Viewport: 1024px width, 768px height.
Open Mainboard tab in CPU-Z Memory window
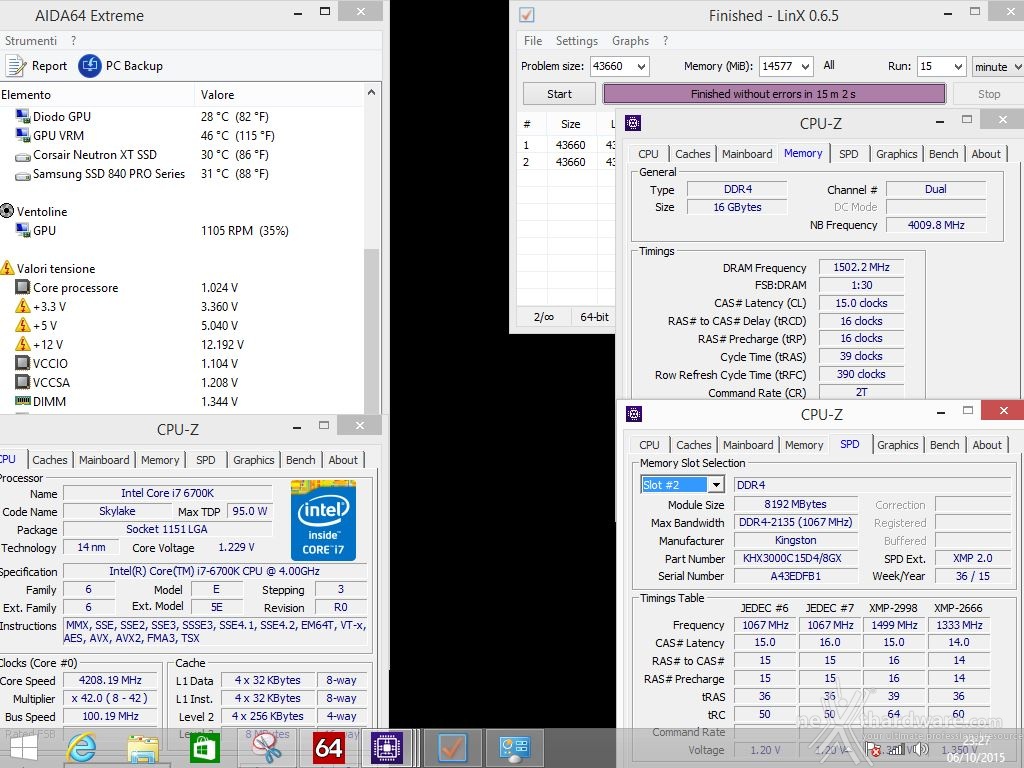pyautogui.click(x=747, y=154)
